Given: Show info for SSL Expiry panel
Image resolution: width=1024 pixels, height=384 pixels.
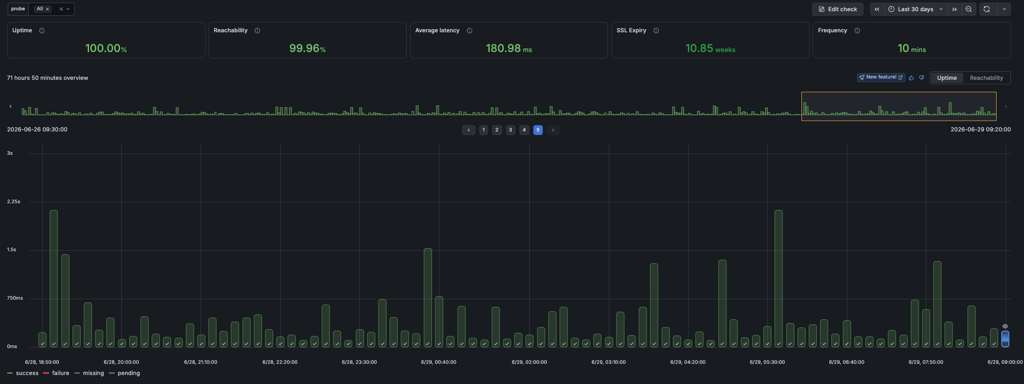Looking at the screenshot, I should coord(656,31).
